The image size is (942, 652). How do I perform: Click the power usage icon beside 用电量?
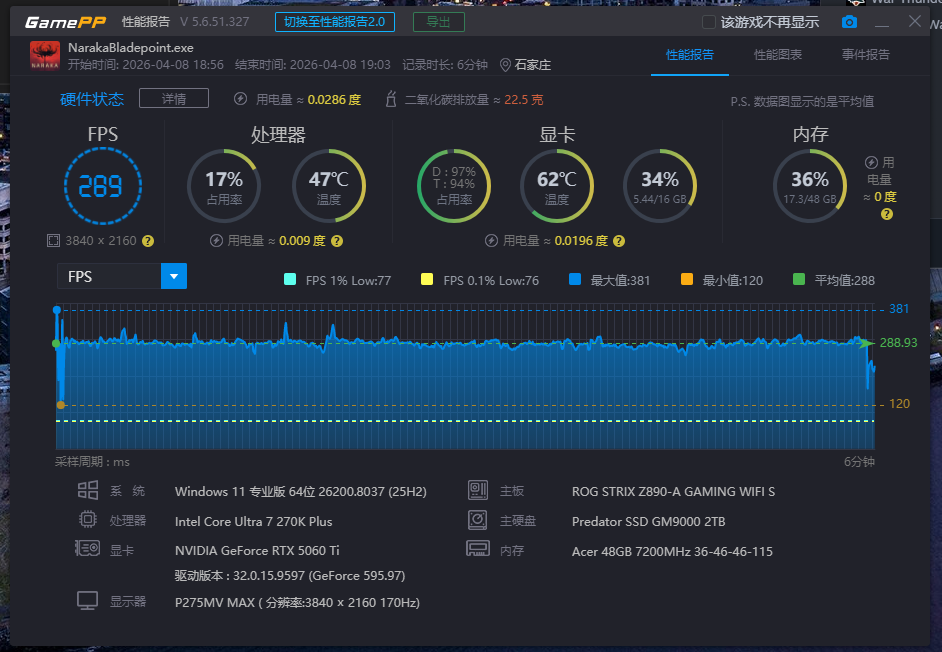238,98
